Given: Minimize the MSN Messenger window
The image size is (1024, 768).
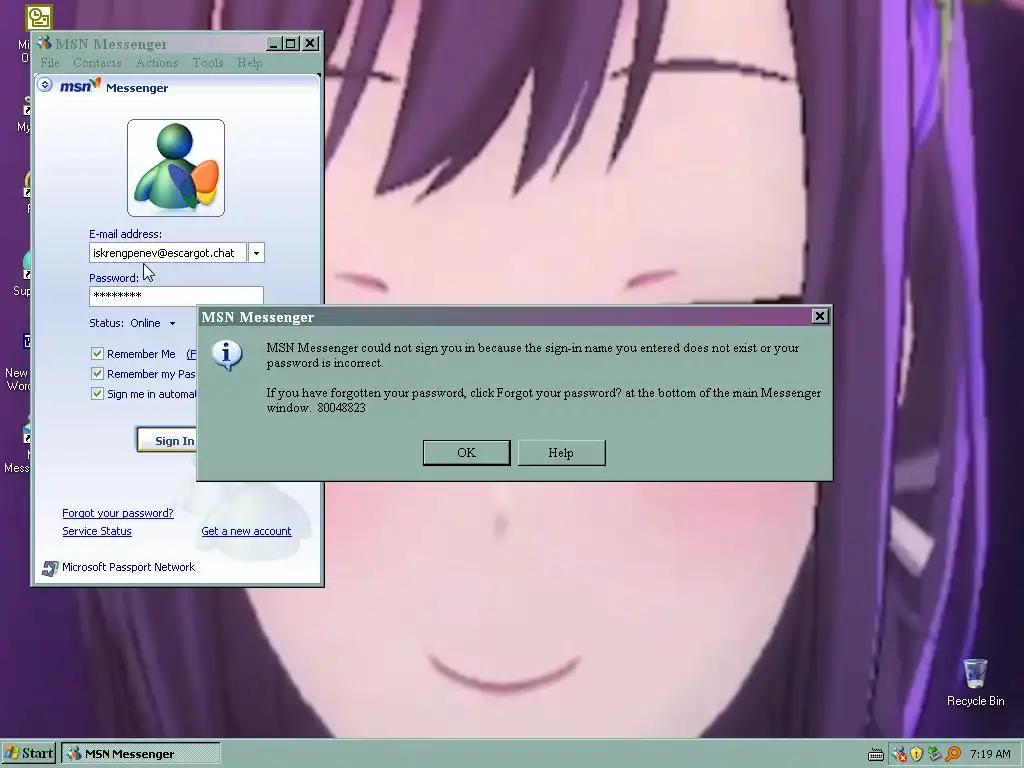Looking at the screenshot, I should 274,44.
